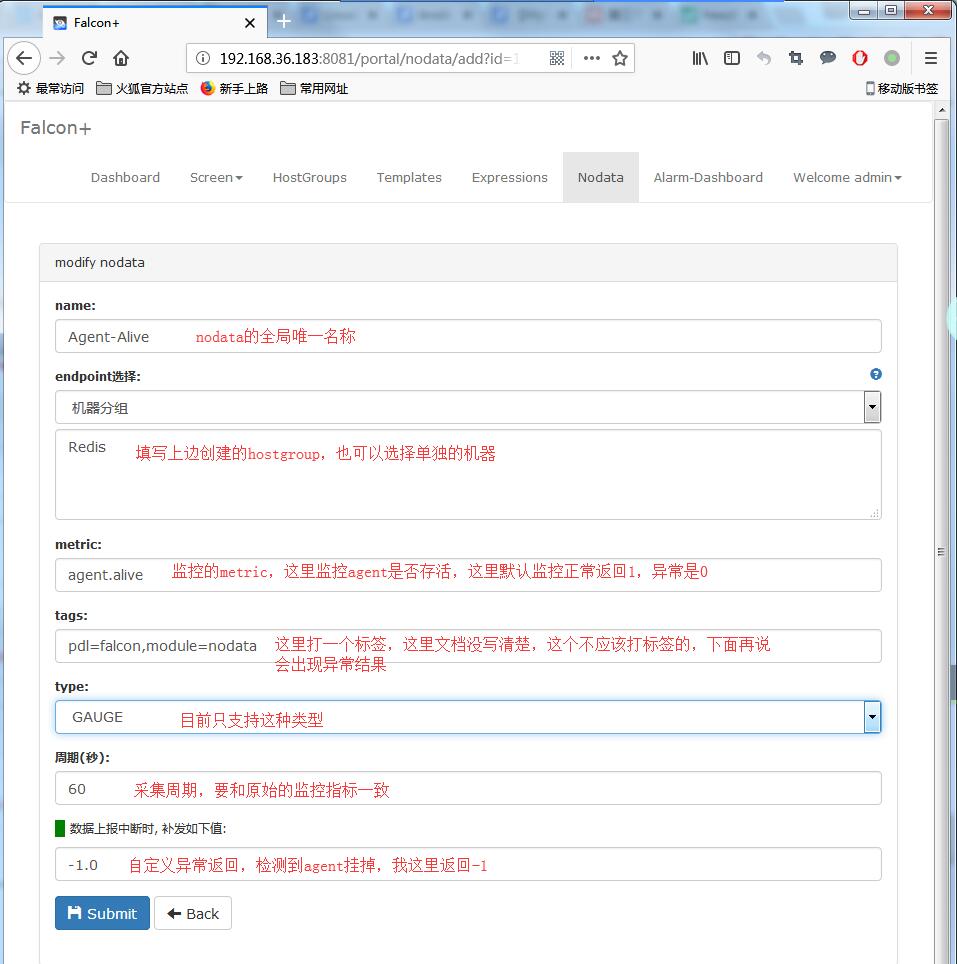Image resolution: width=957 pixels, height=964 pixels.
Task: Click the green color indicator square
Action: [60, 828]
